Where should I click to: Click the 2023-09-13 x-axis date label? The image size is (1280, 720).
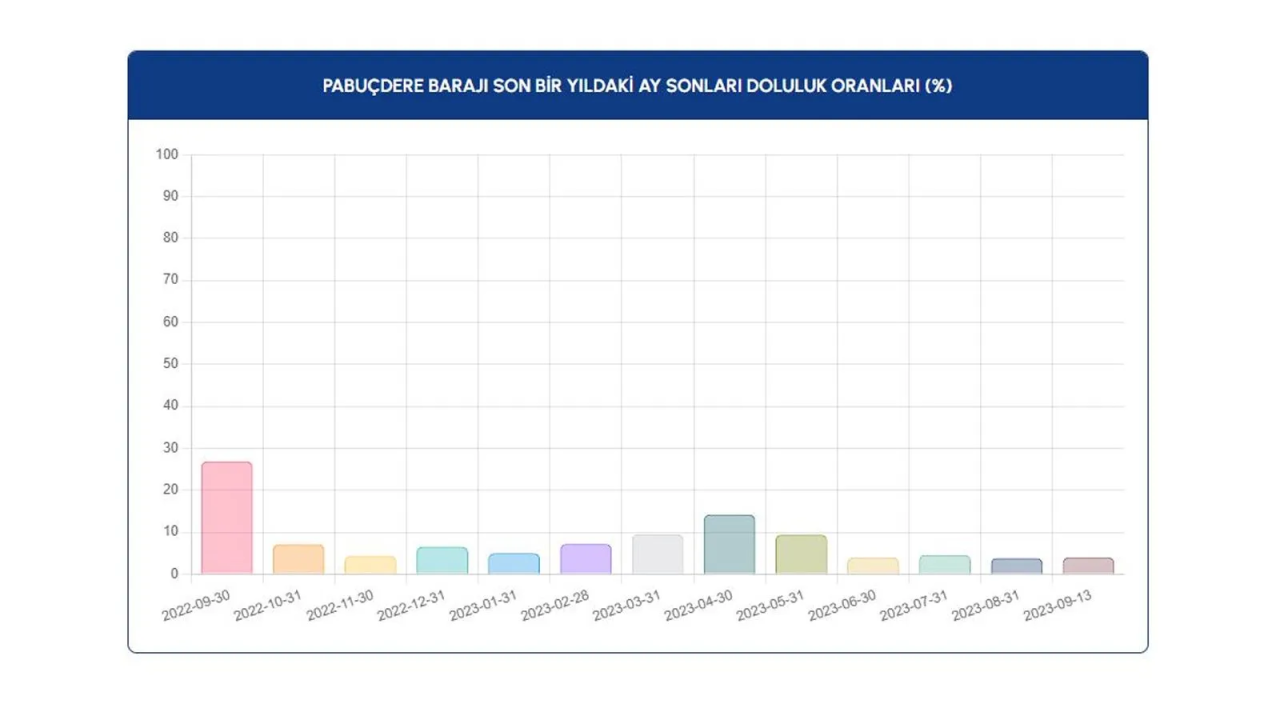click(1058, 606)
